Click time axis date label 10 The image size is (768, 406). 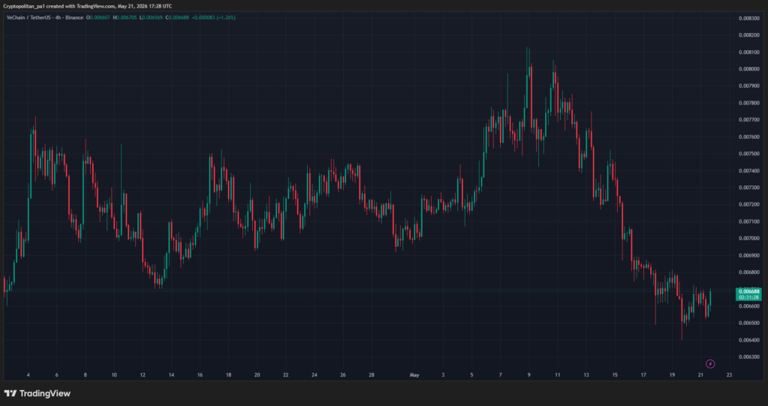(114, 375)
